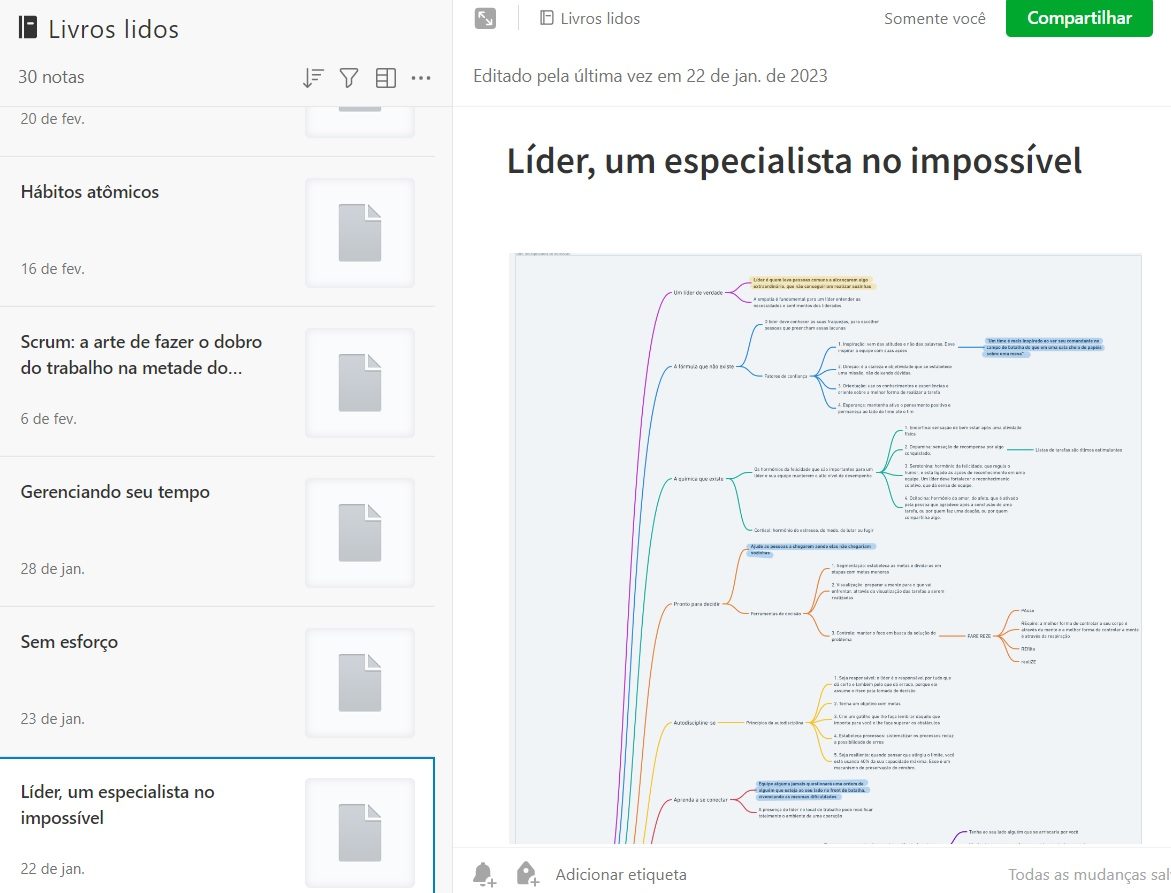The width and height of the screenshot is (1171, 893).
Task: Click the add tag icon at bottom
Action: point(527,874)
